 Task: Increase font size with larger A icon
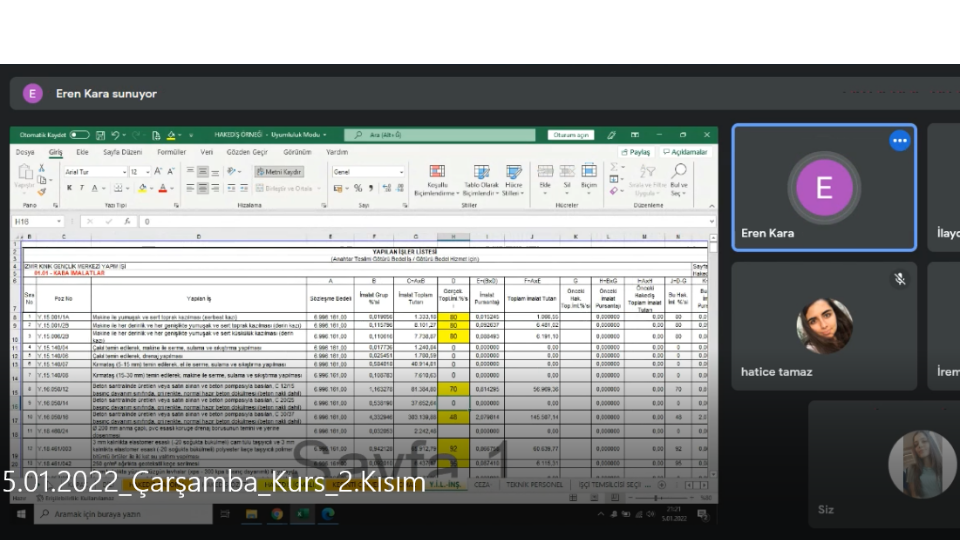click(158, 171)
